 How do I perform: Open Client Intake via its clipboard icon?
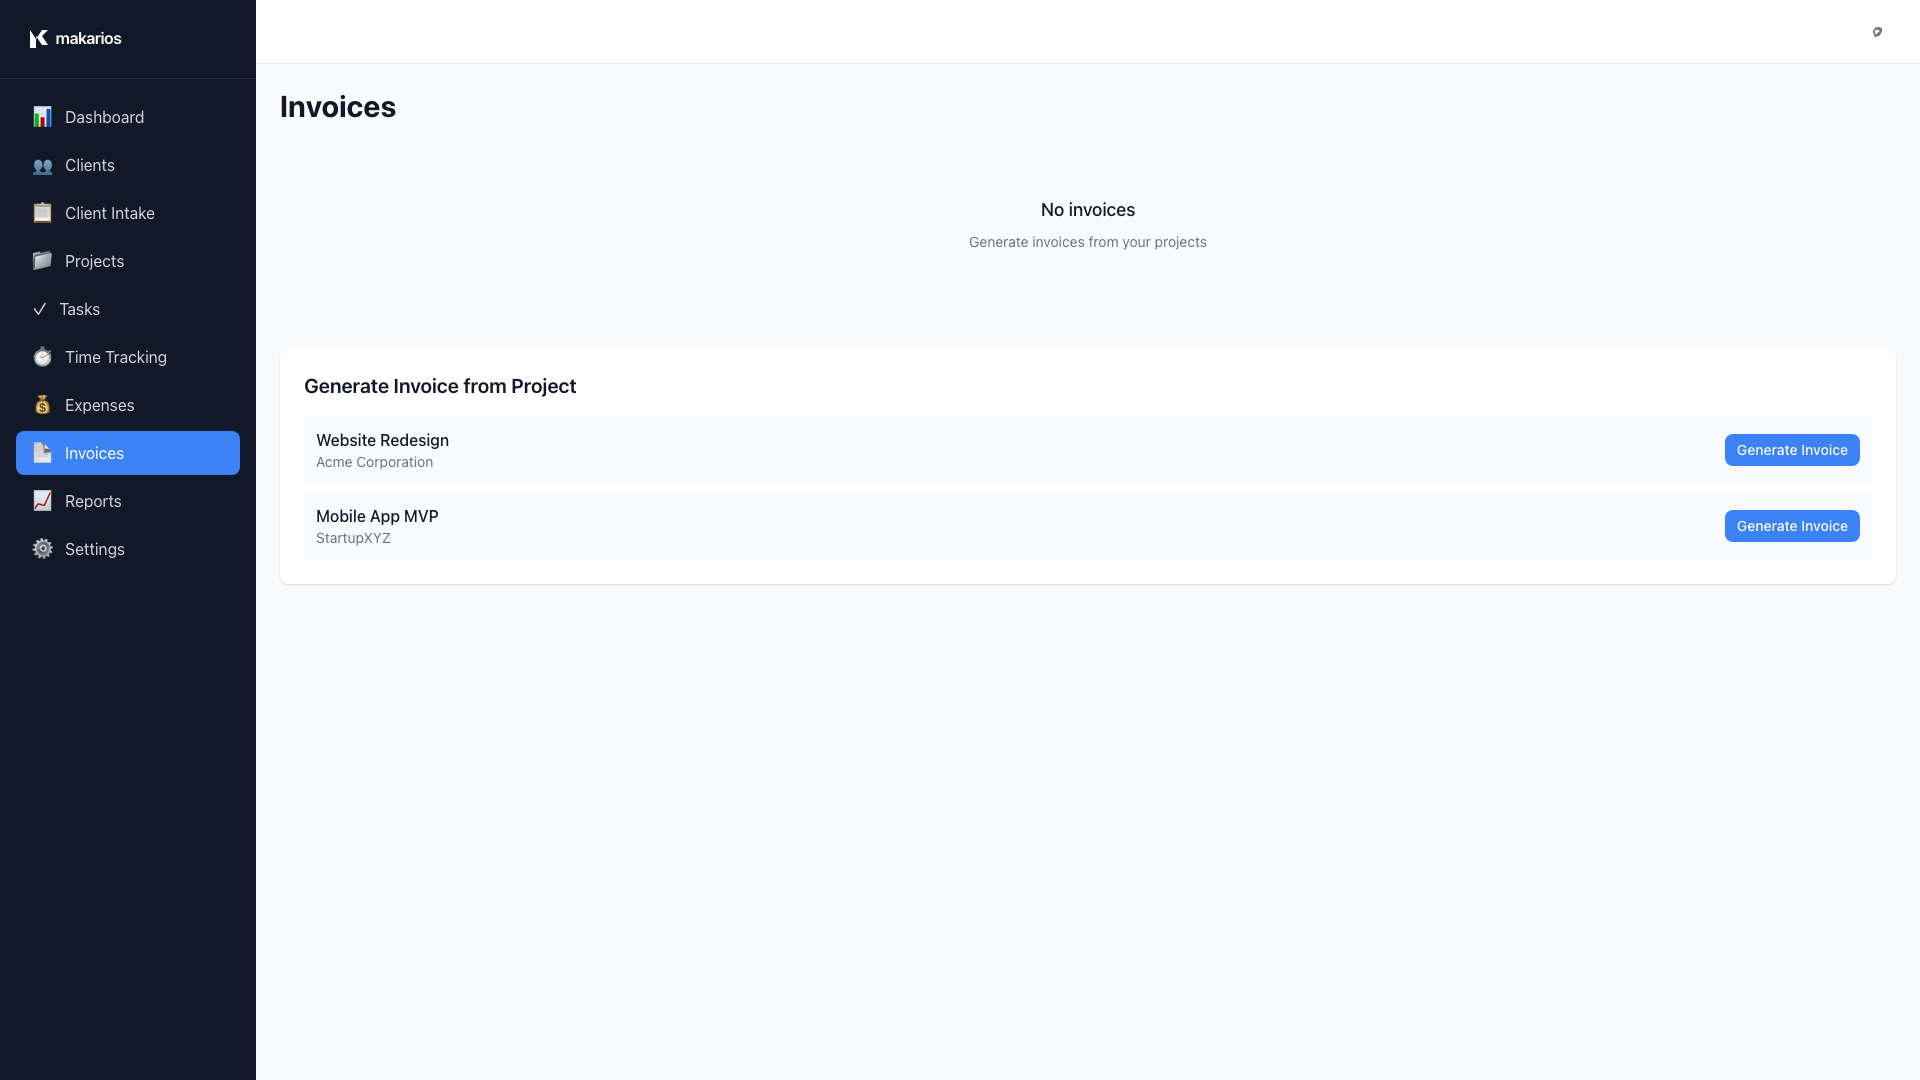[42, 213]
